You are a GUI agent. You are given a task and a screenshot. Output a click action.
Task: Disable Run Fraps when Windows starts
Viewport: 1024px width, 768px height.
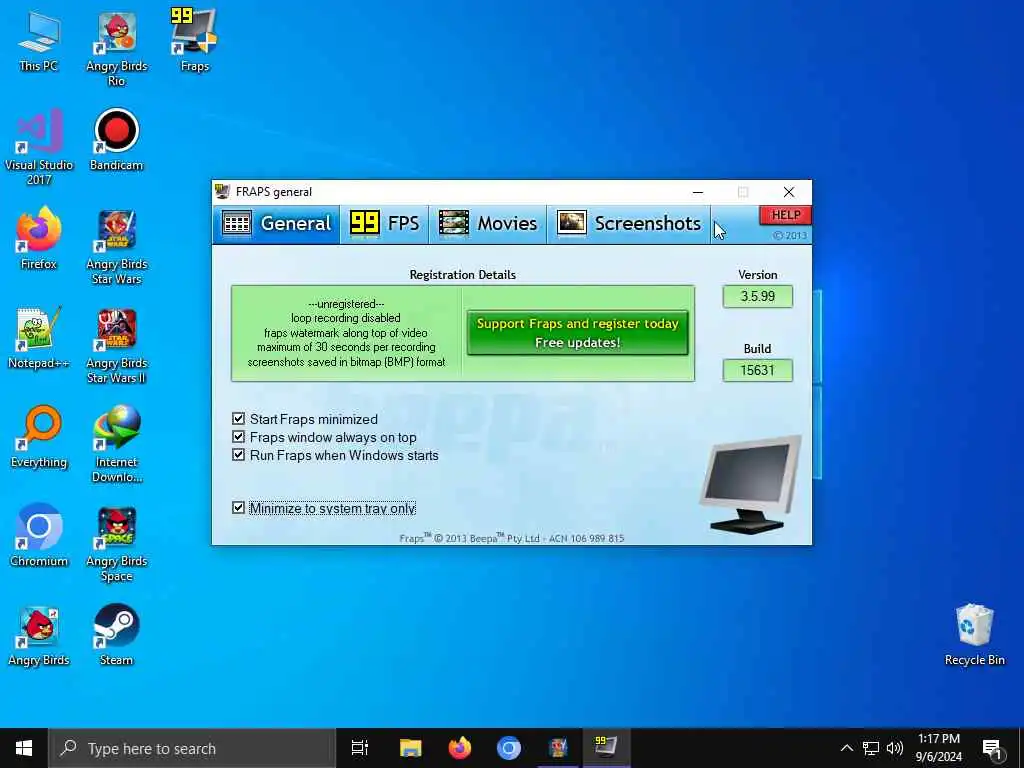(238, 455)
